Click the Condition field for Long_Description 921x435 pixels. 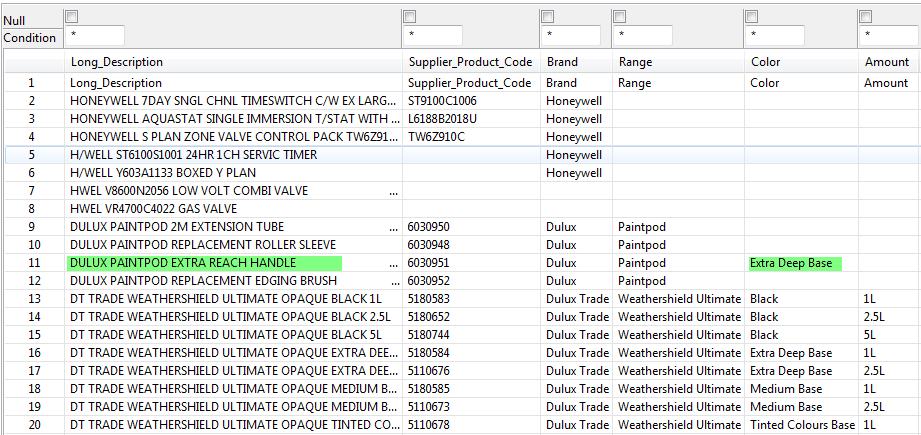(94, 36)
